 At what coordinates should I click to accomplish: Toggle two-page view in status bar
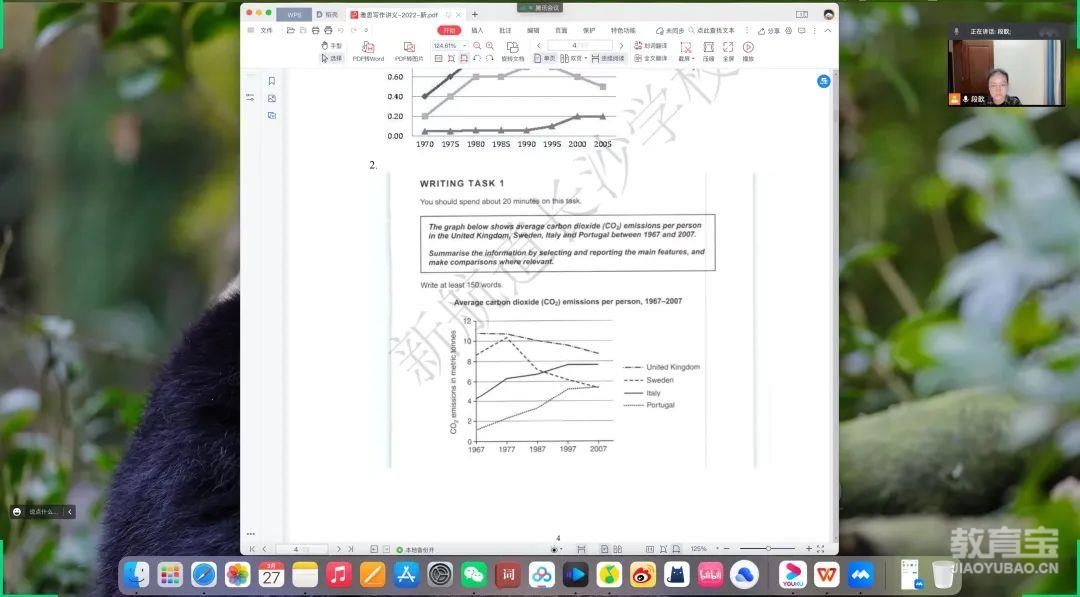coord(617,549)
